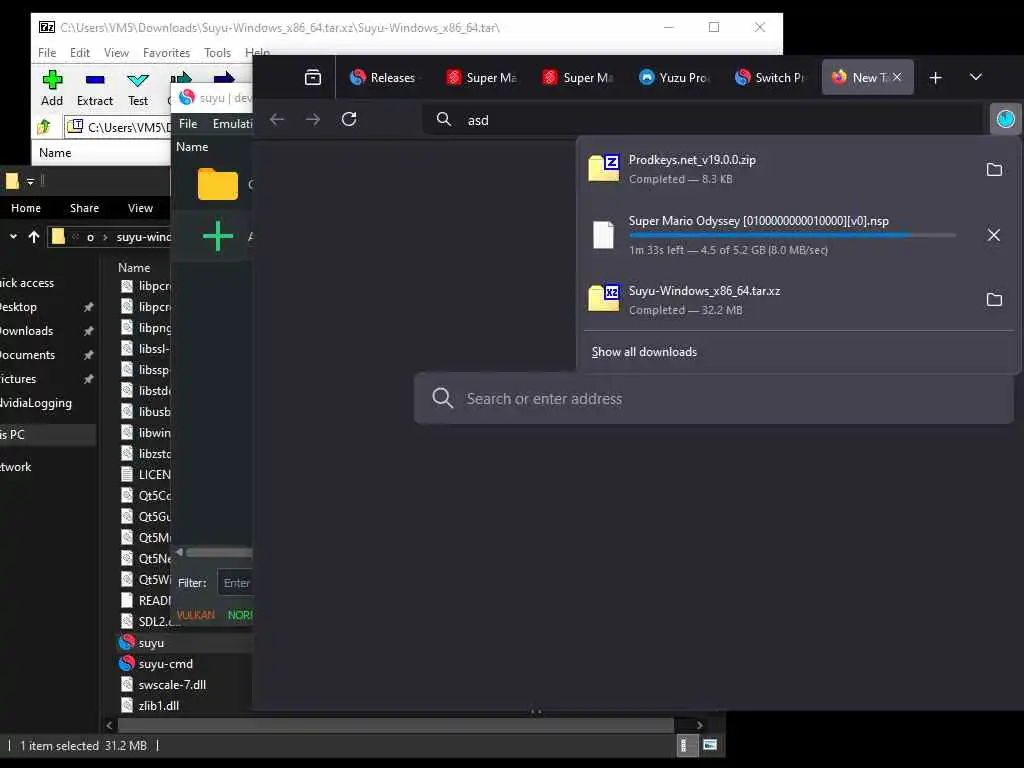Cancel the Super Mario Odyssey download
1024x768 pixels.
[993, 235]
